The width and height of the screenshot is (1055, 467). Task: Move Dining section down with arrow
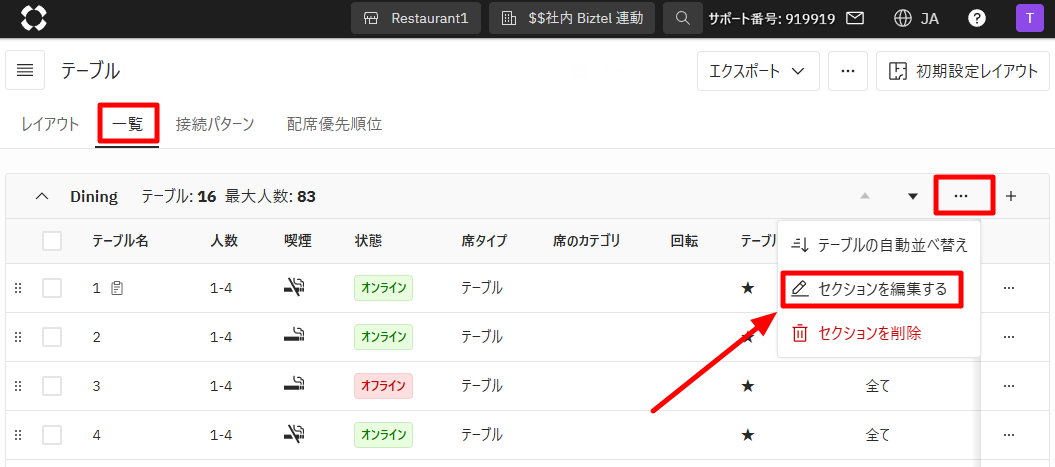[x=912, y=196]
